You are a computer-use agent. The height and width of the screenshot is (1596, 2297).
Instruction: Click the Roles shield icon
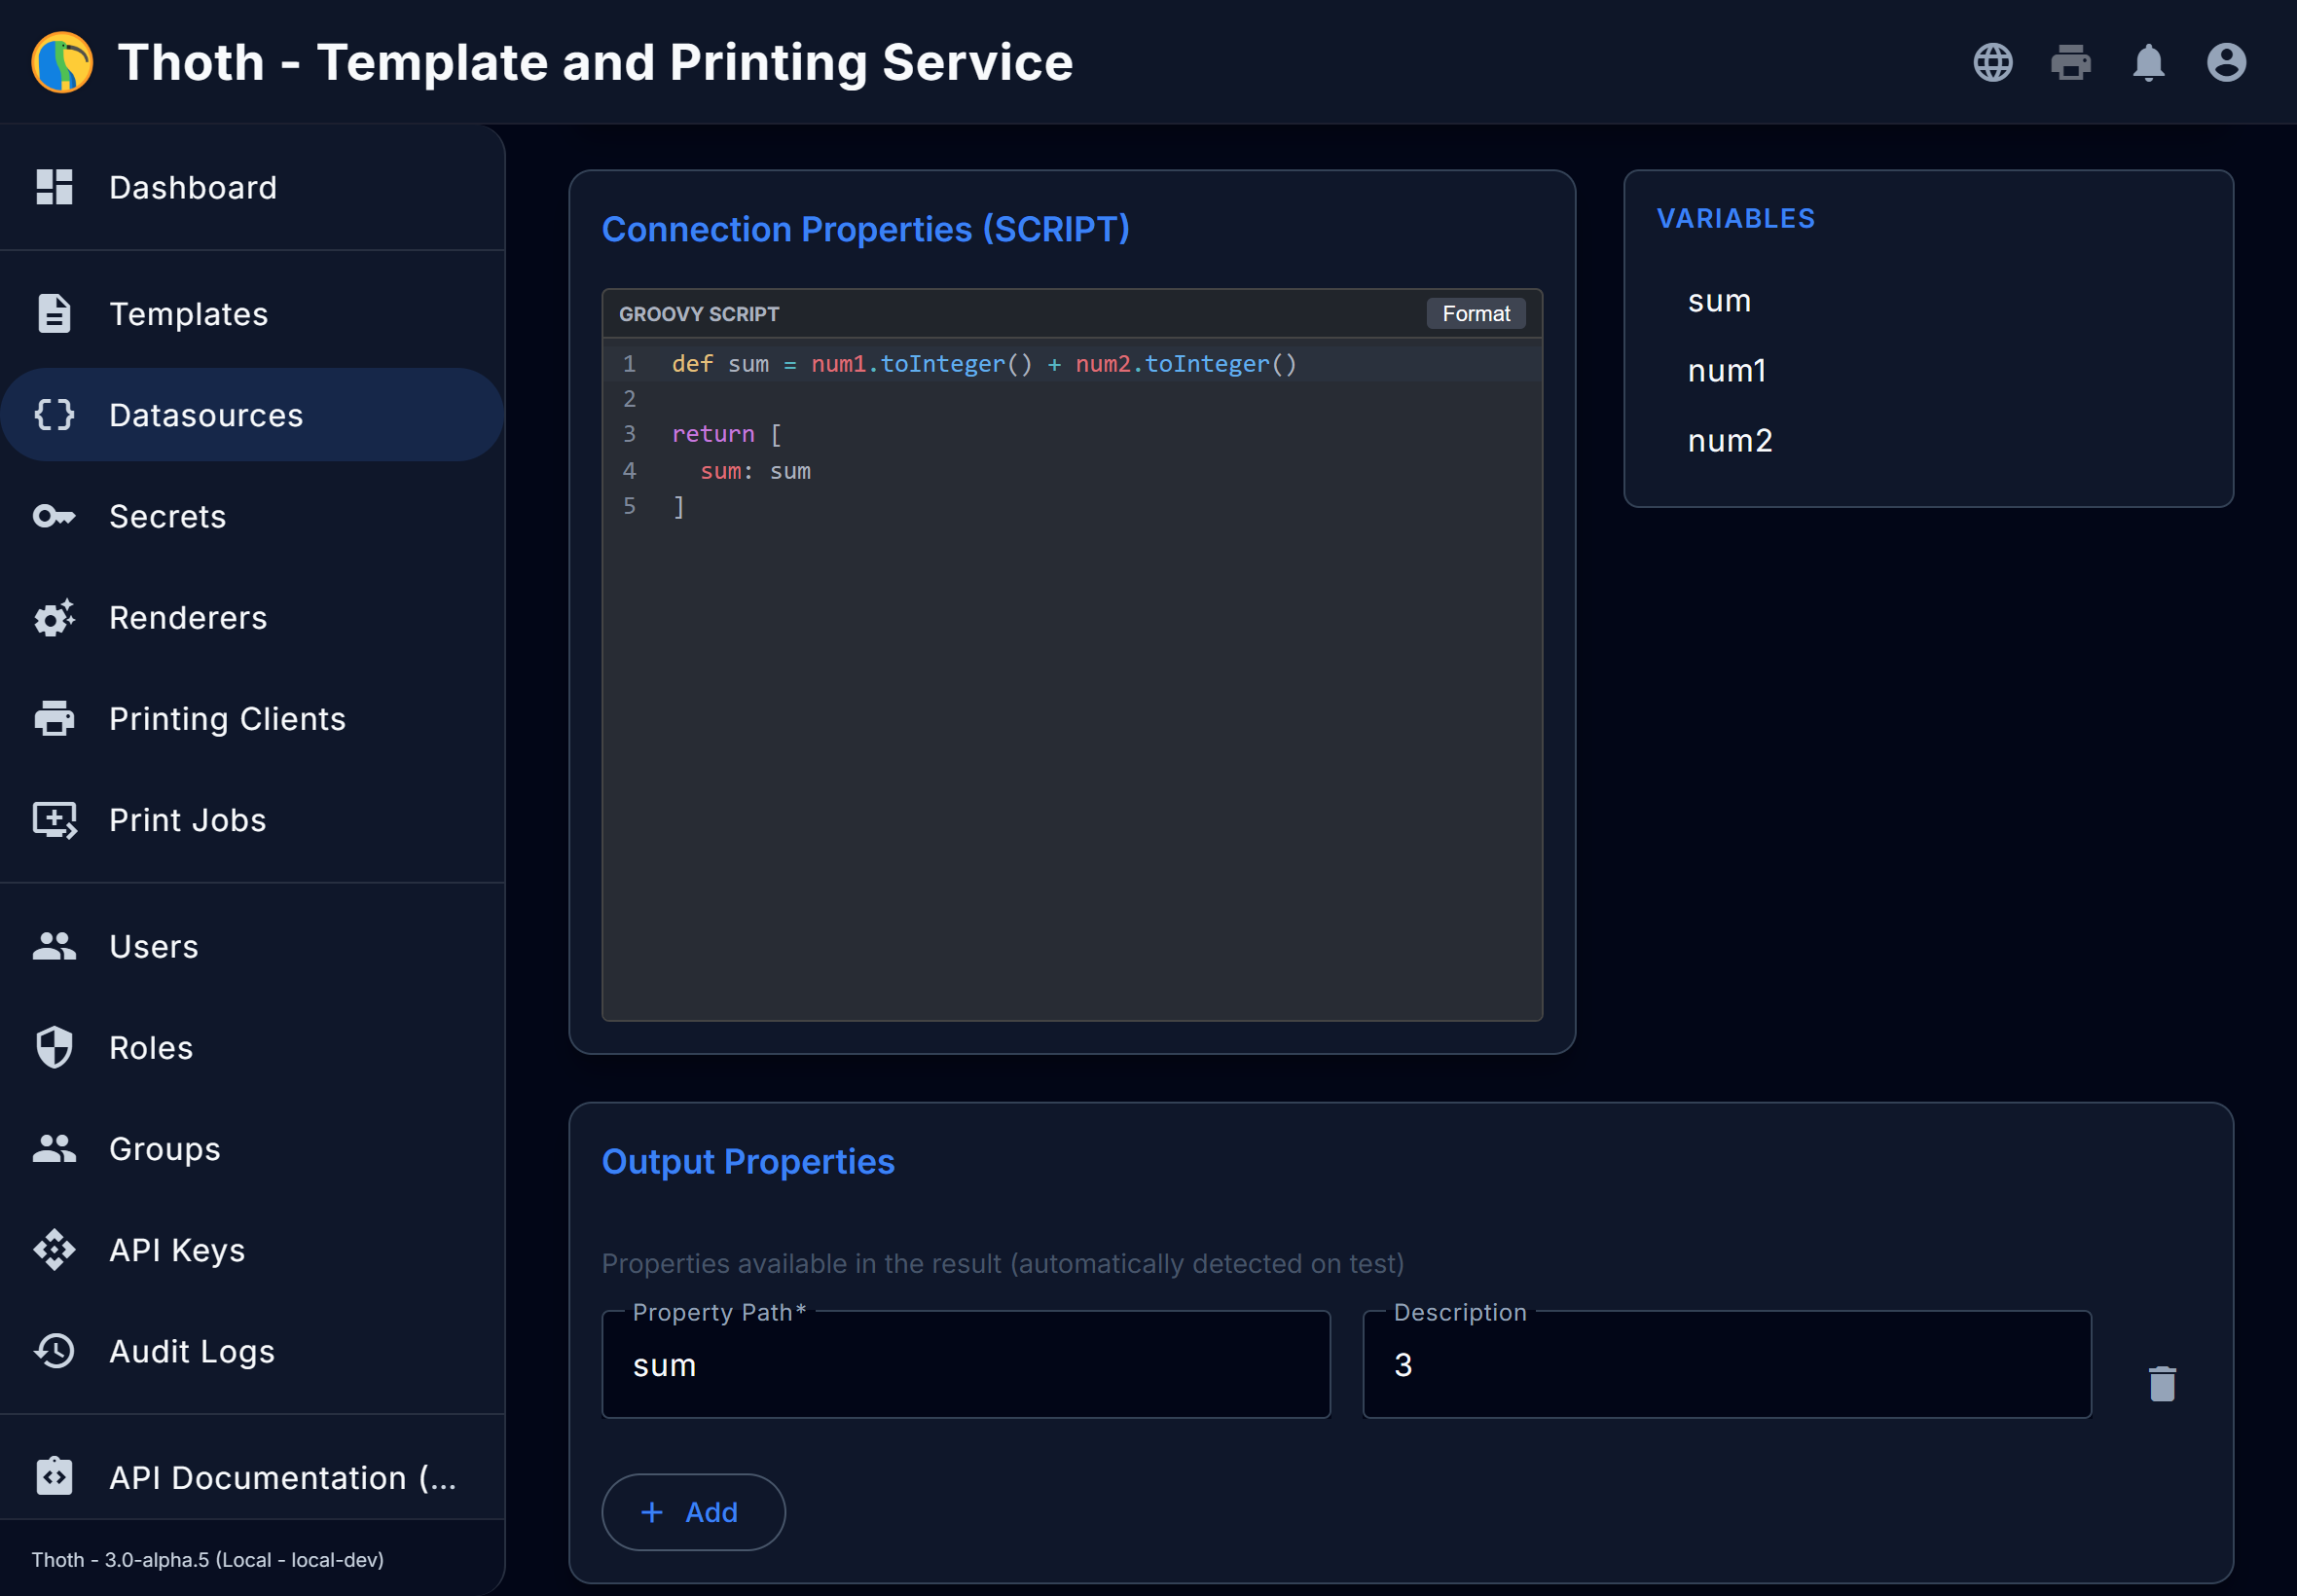coord(54,1047)
